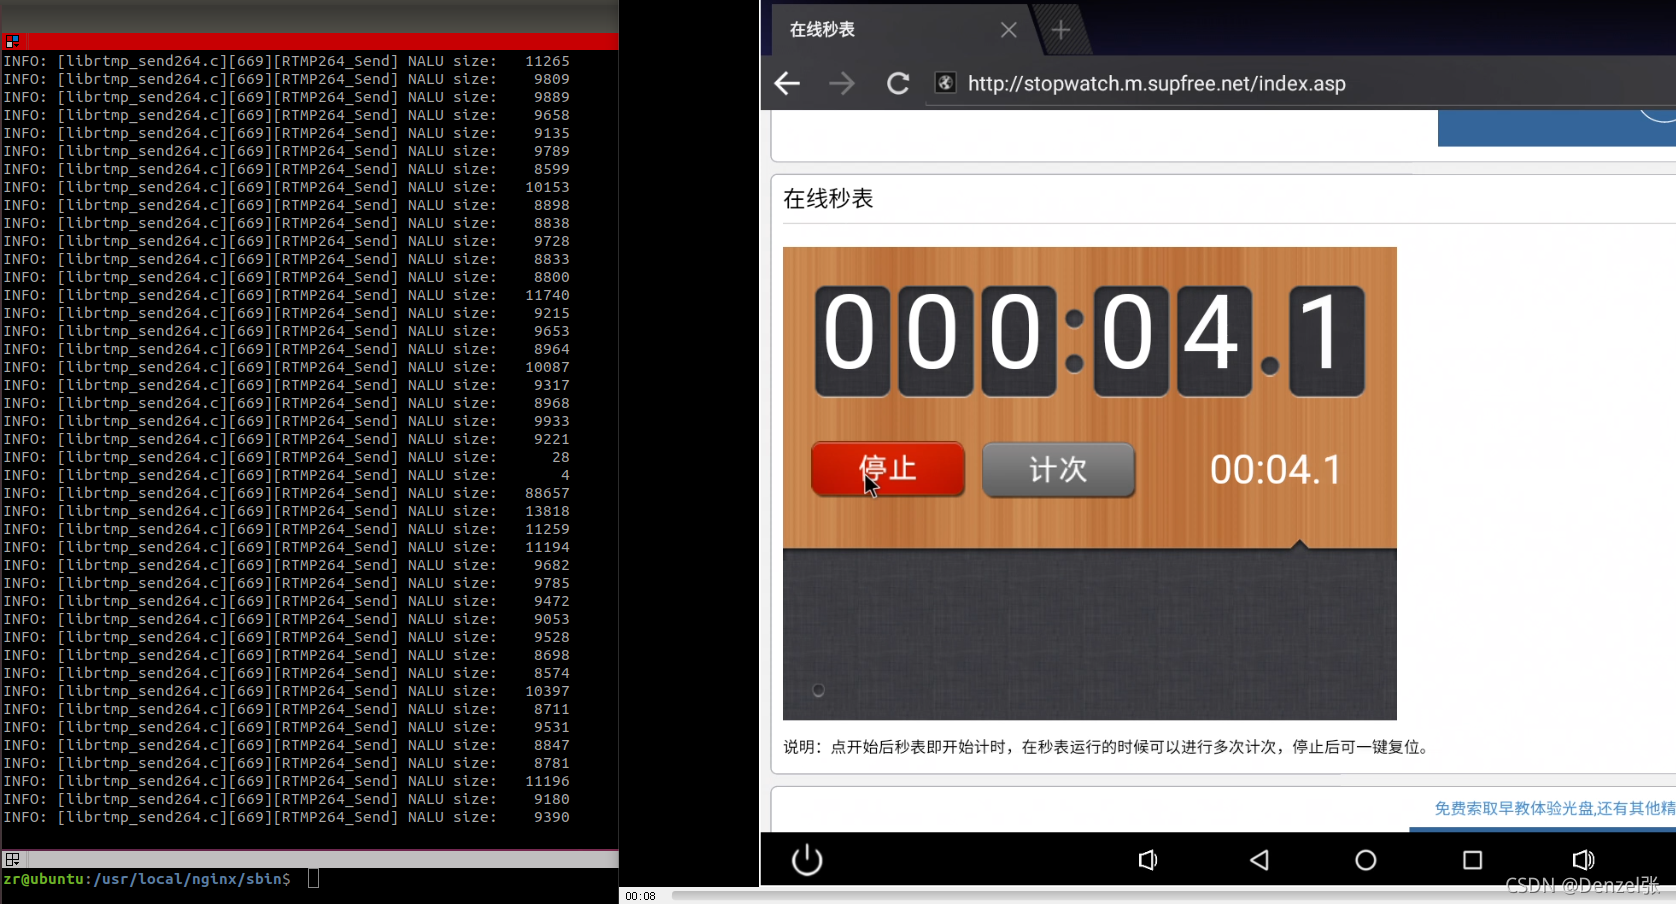The image size is (1676, 904).
Task: Tap the power icon on the navigation bar
Action: 806,859
